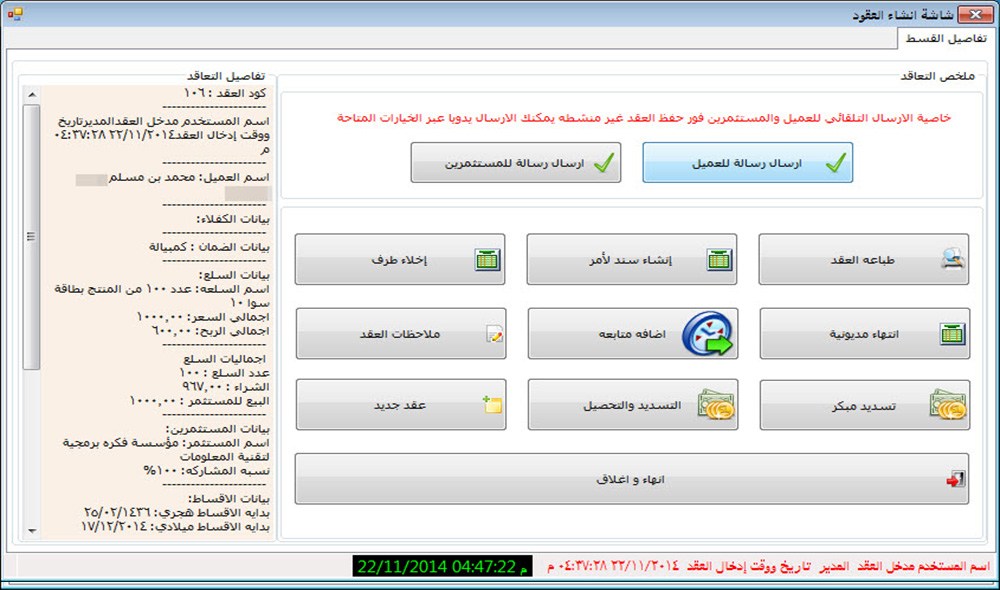Click the red exit icon on انهاء و اغلاق

pos(955,479)
